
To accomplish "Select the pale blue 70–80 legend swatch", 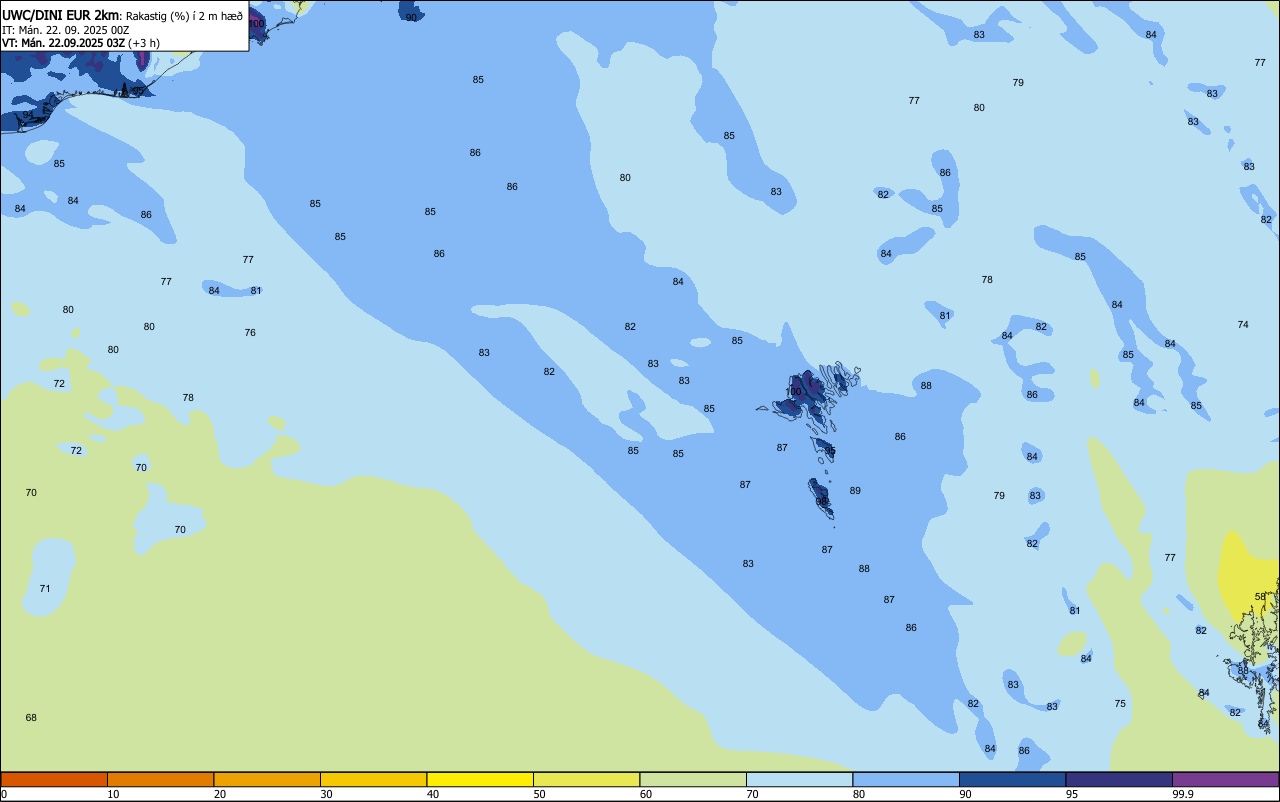I will click(x=799, y=779).
